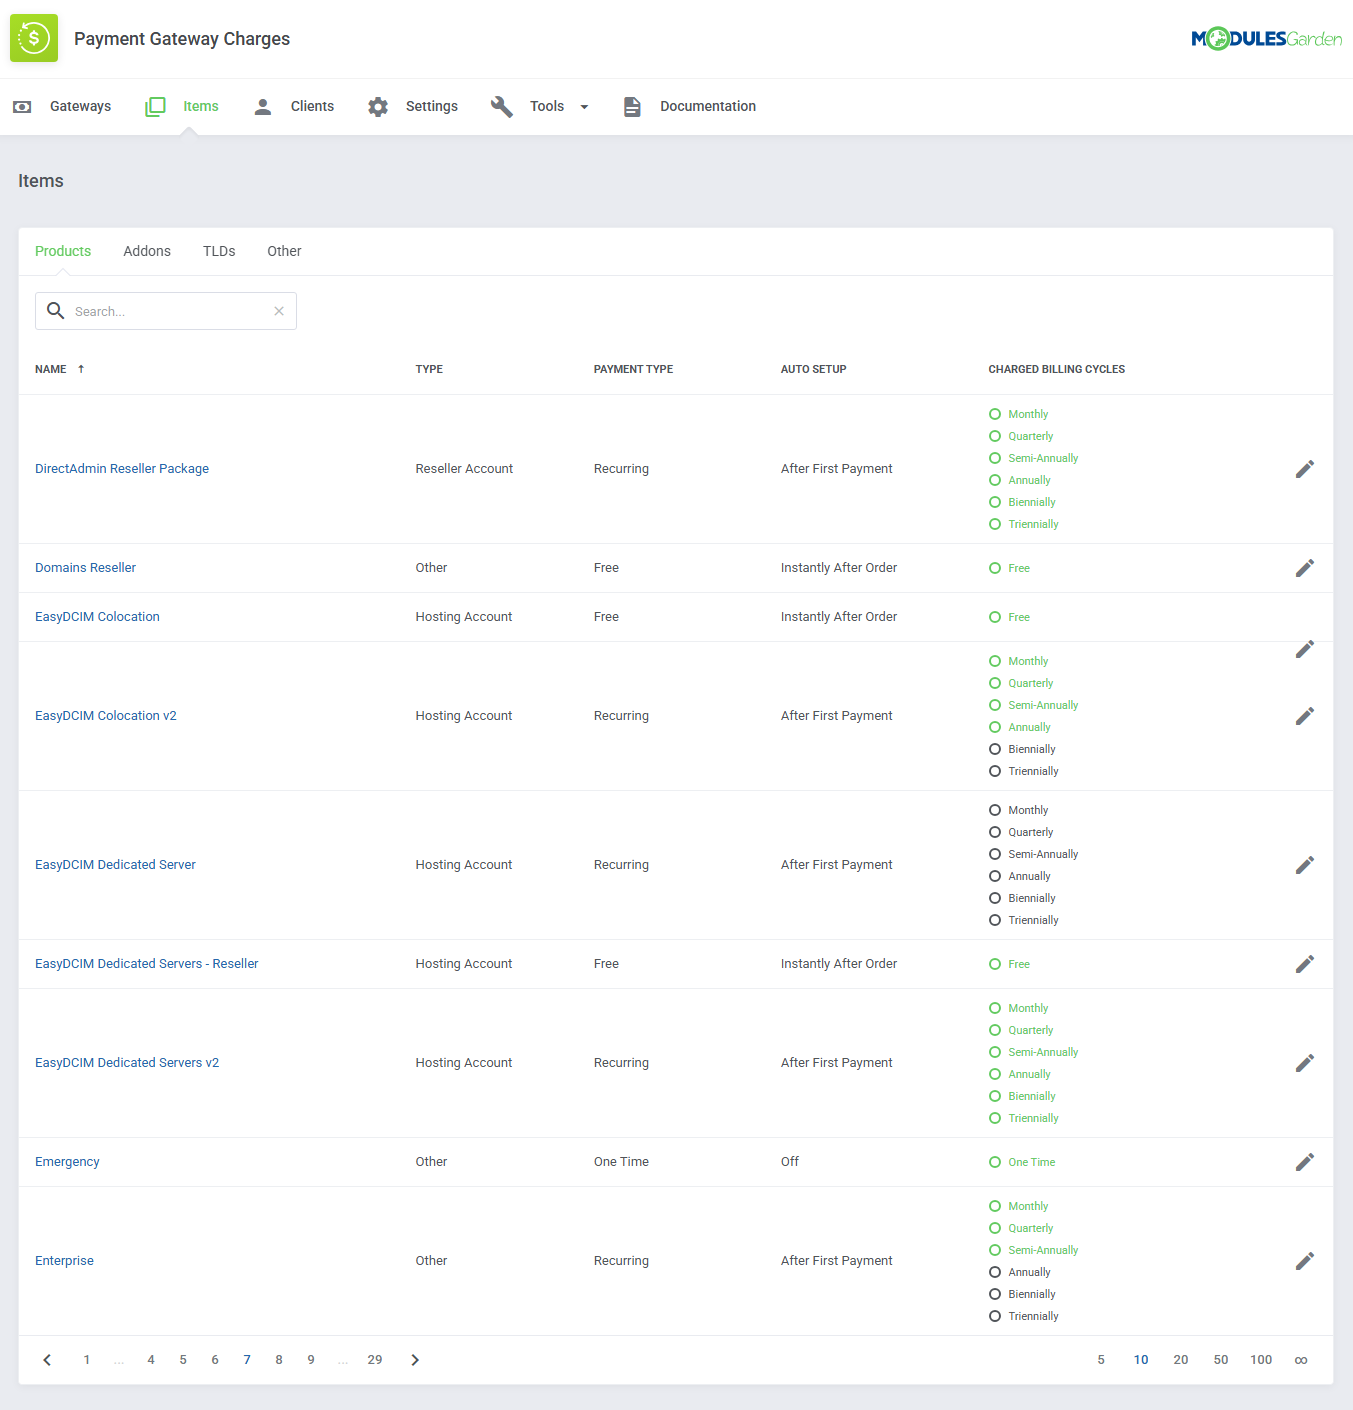Image resolution: width=1353 pixels, height=1410 pixels.
Task: Open the EasyDCIM Colocation v2 product link
Action: [x=105, y=715]
